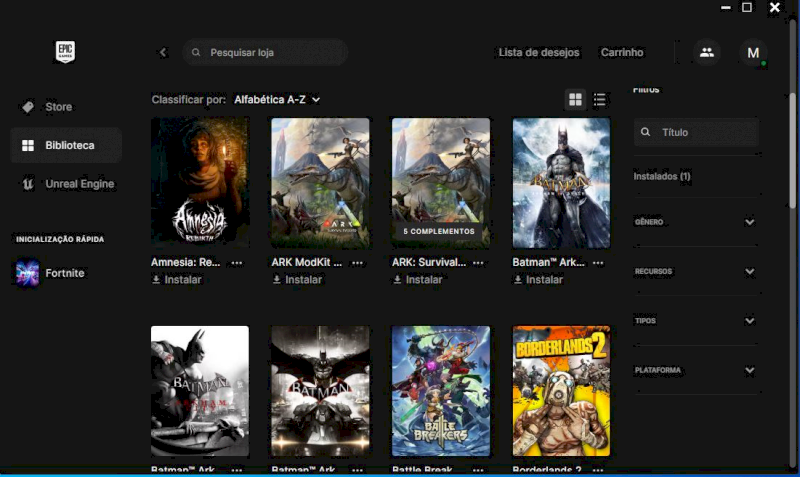Open Lista de desejos link

539,53
